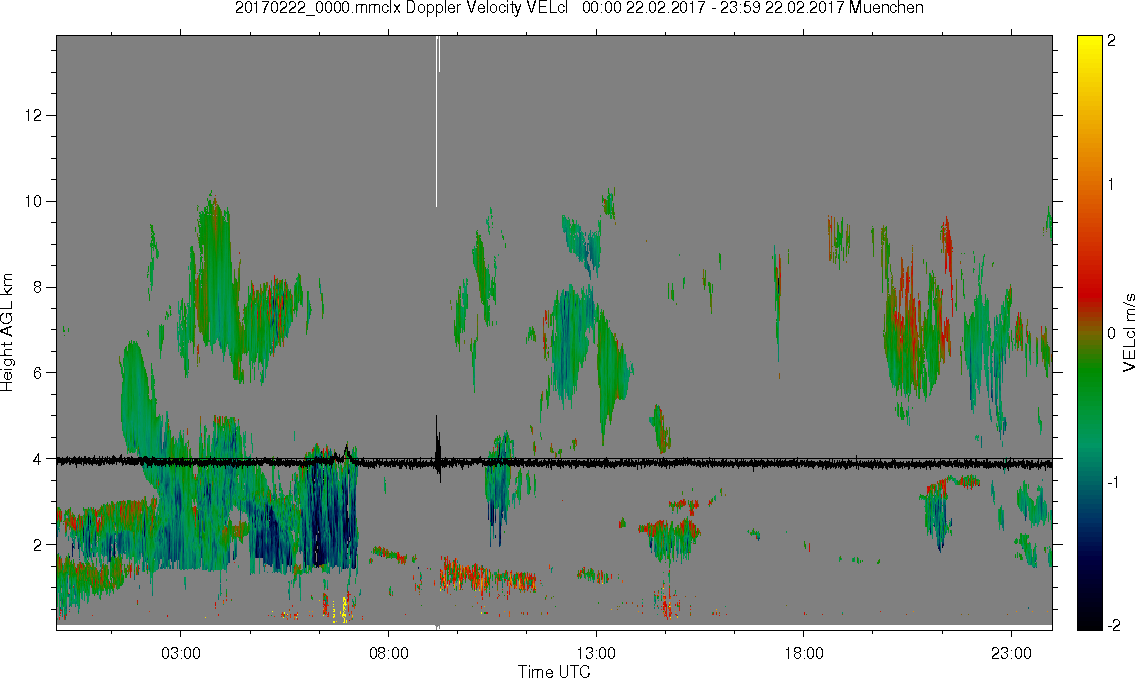Screen dimensions: 1135x678
Task: Click the height label '6'
Action: tap(38, 373)
